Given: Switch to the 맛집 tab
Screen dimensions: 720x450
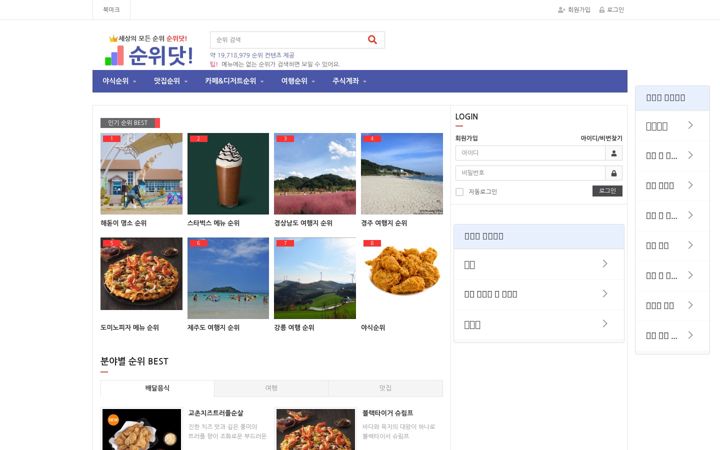Looking at the screenshot, I should point(386,388).
